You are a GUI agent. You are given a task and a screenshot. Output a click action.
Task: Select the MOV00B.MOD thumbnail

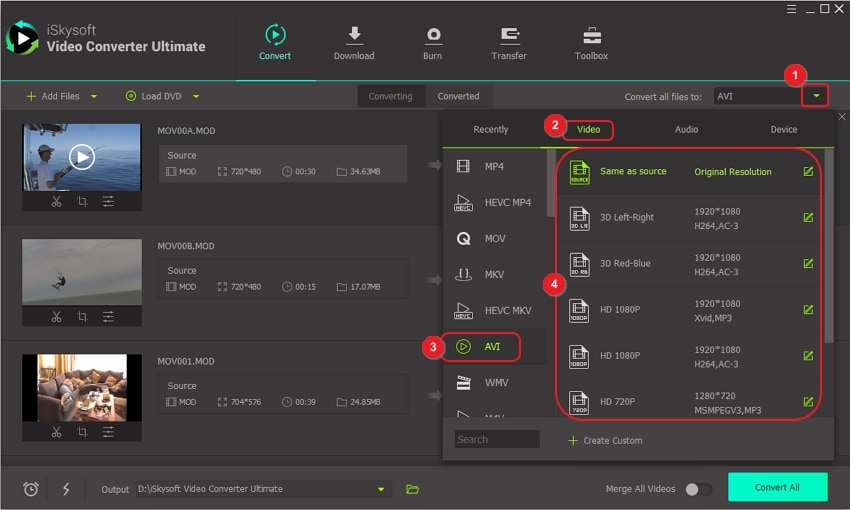pos(82,272)
